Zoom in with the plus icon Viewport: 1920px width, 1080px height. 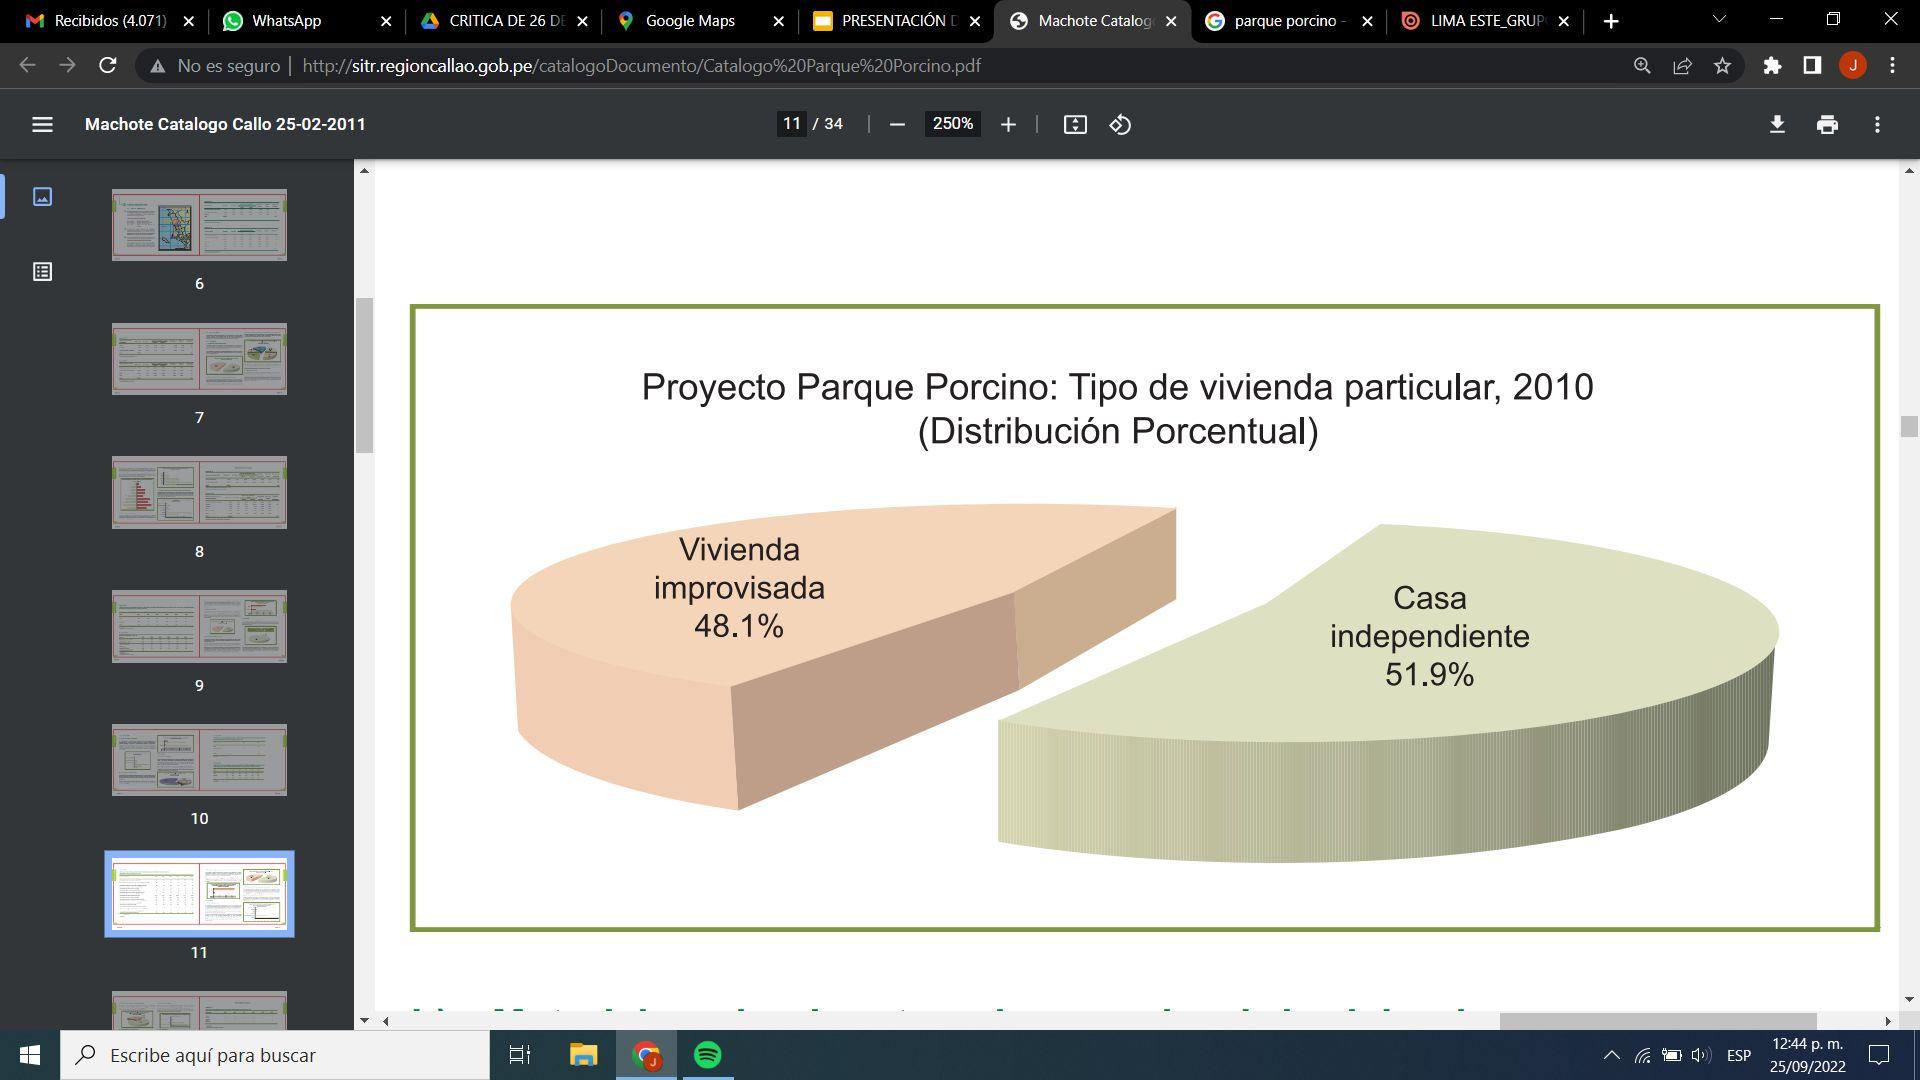pyautogui.click(x=1008, y=124)
